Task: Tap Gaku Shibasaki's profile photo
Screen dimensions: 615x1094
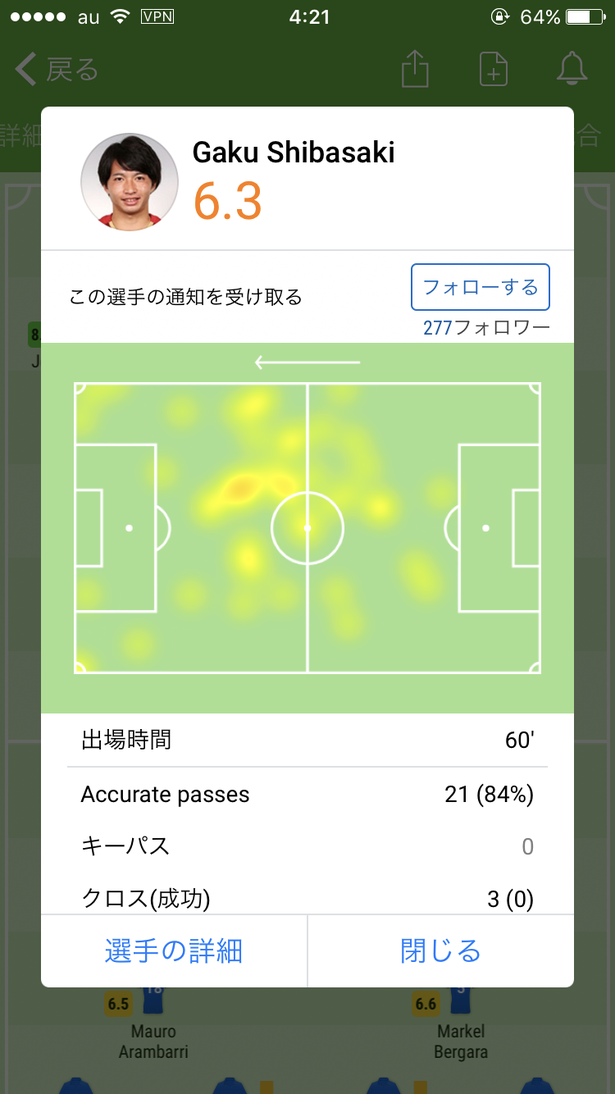Action: (130, 181)
